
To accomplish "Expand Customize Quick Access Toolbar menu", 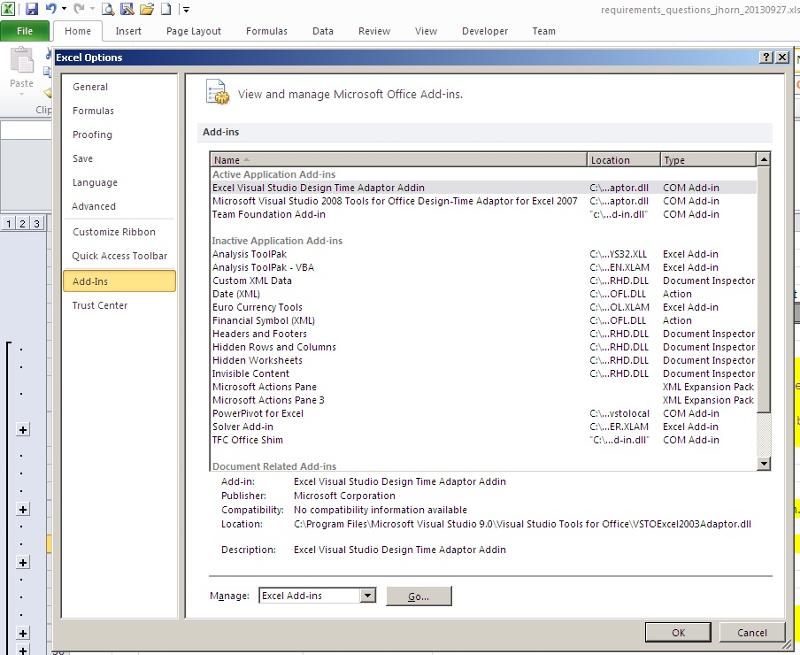I will 186,9.
